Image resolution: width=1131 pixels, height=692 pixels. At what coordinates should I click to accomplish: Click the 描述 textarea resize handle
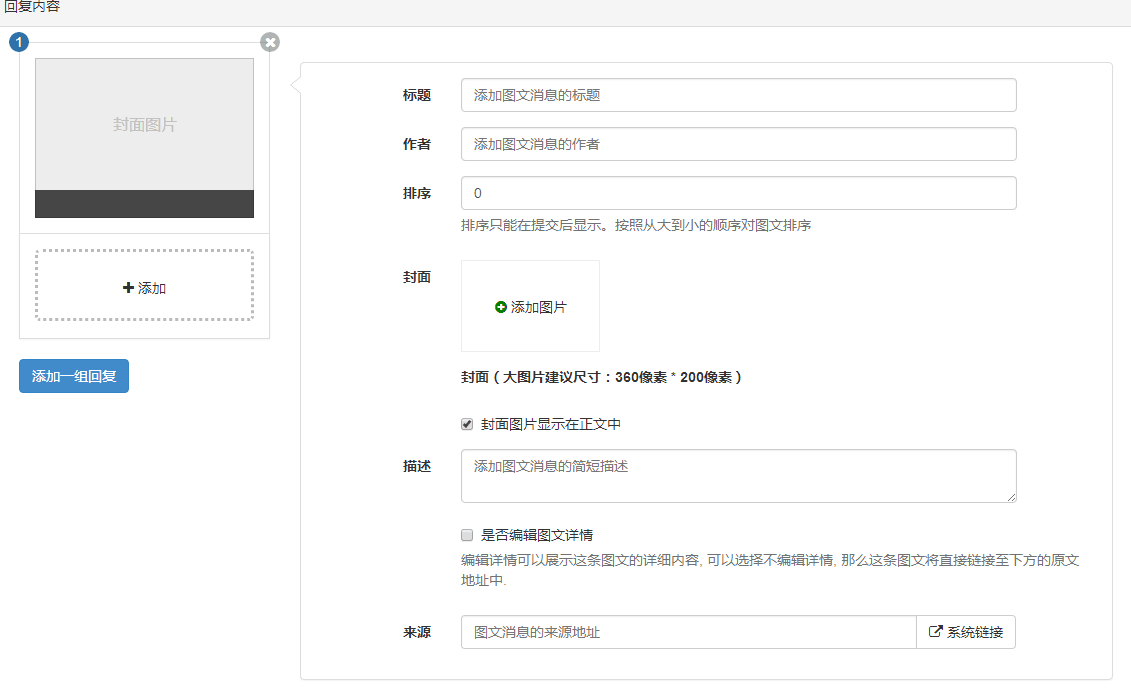(x=1011, y=497)
